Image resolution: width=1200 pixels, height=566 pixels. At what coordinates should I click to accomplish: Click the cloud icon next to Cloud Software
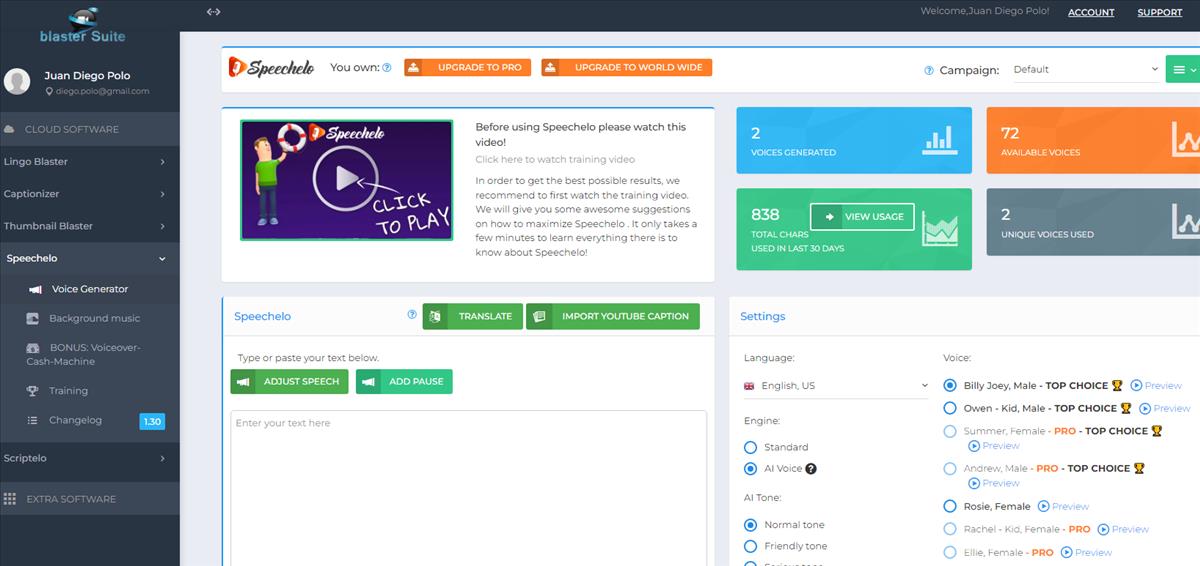(x=10, y=129)
